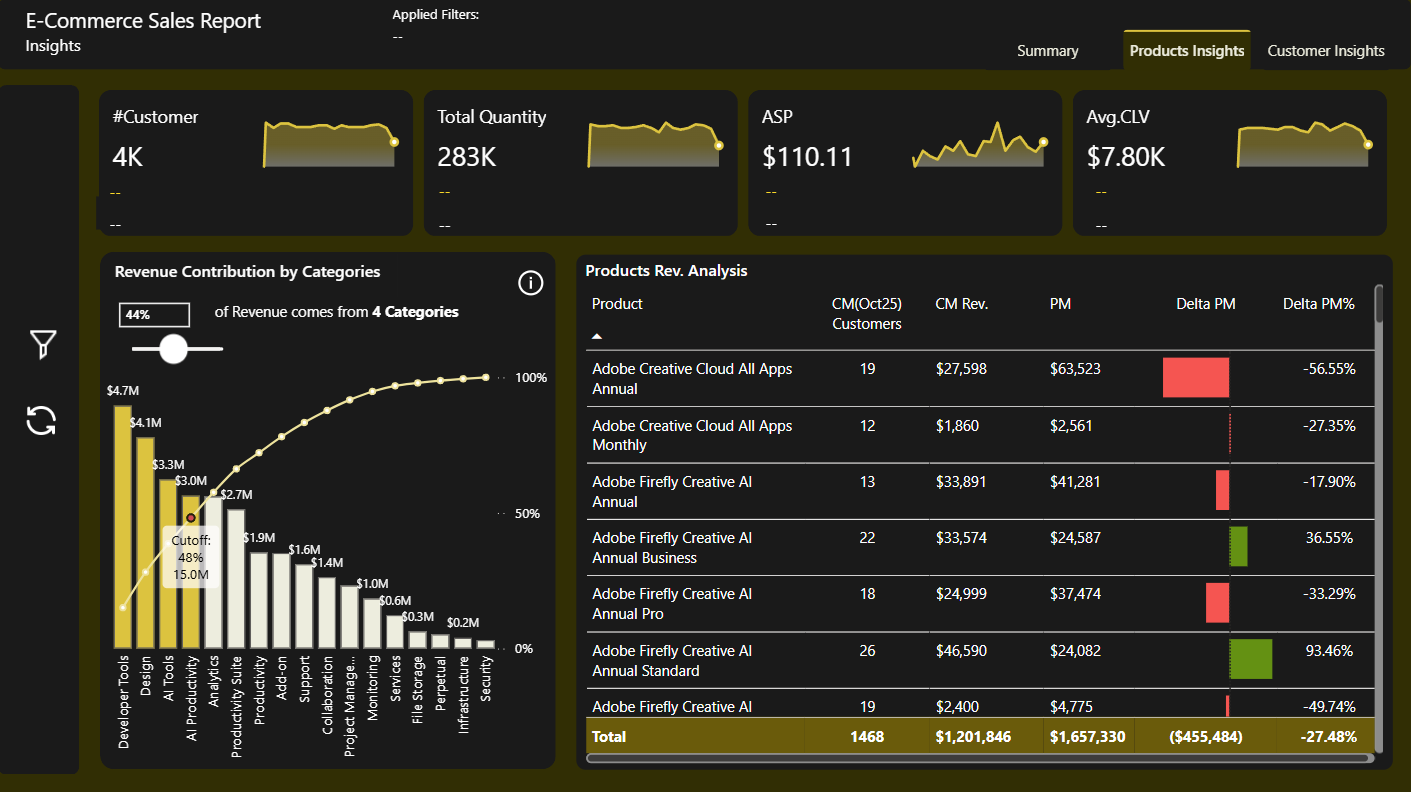Click the revenue percentage slider handle
This screenshot has width=1412, height=792.
point(174,348)
